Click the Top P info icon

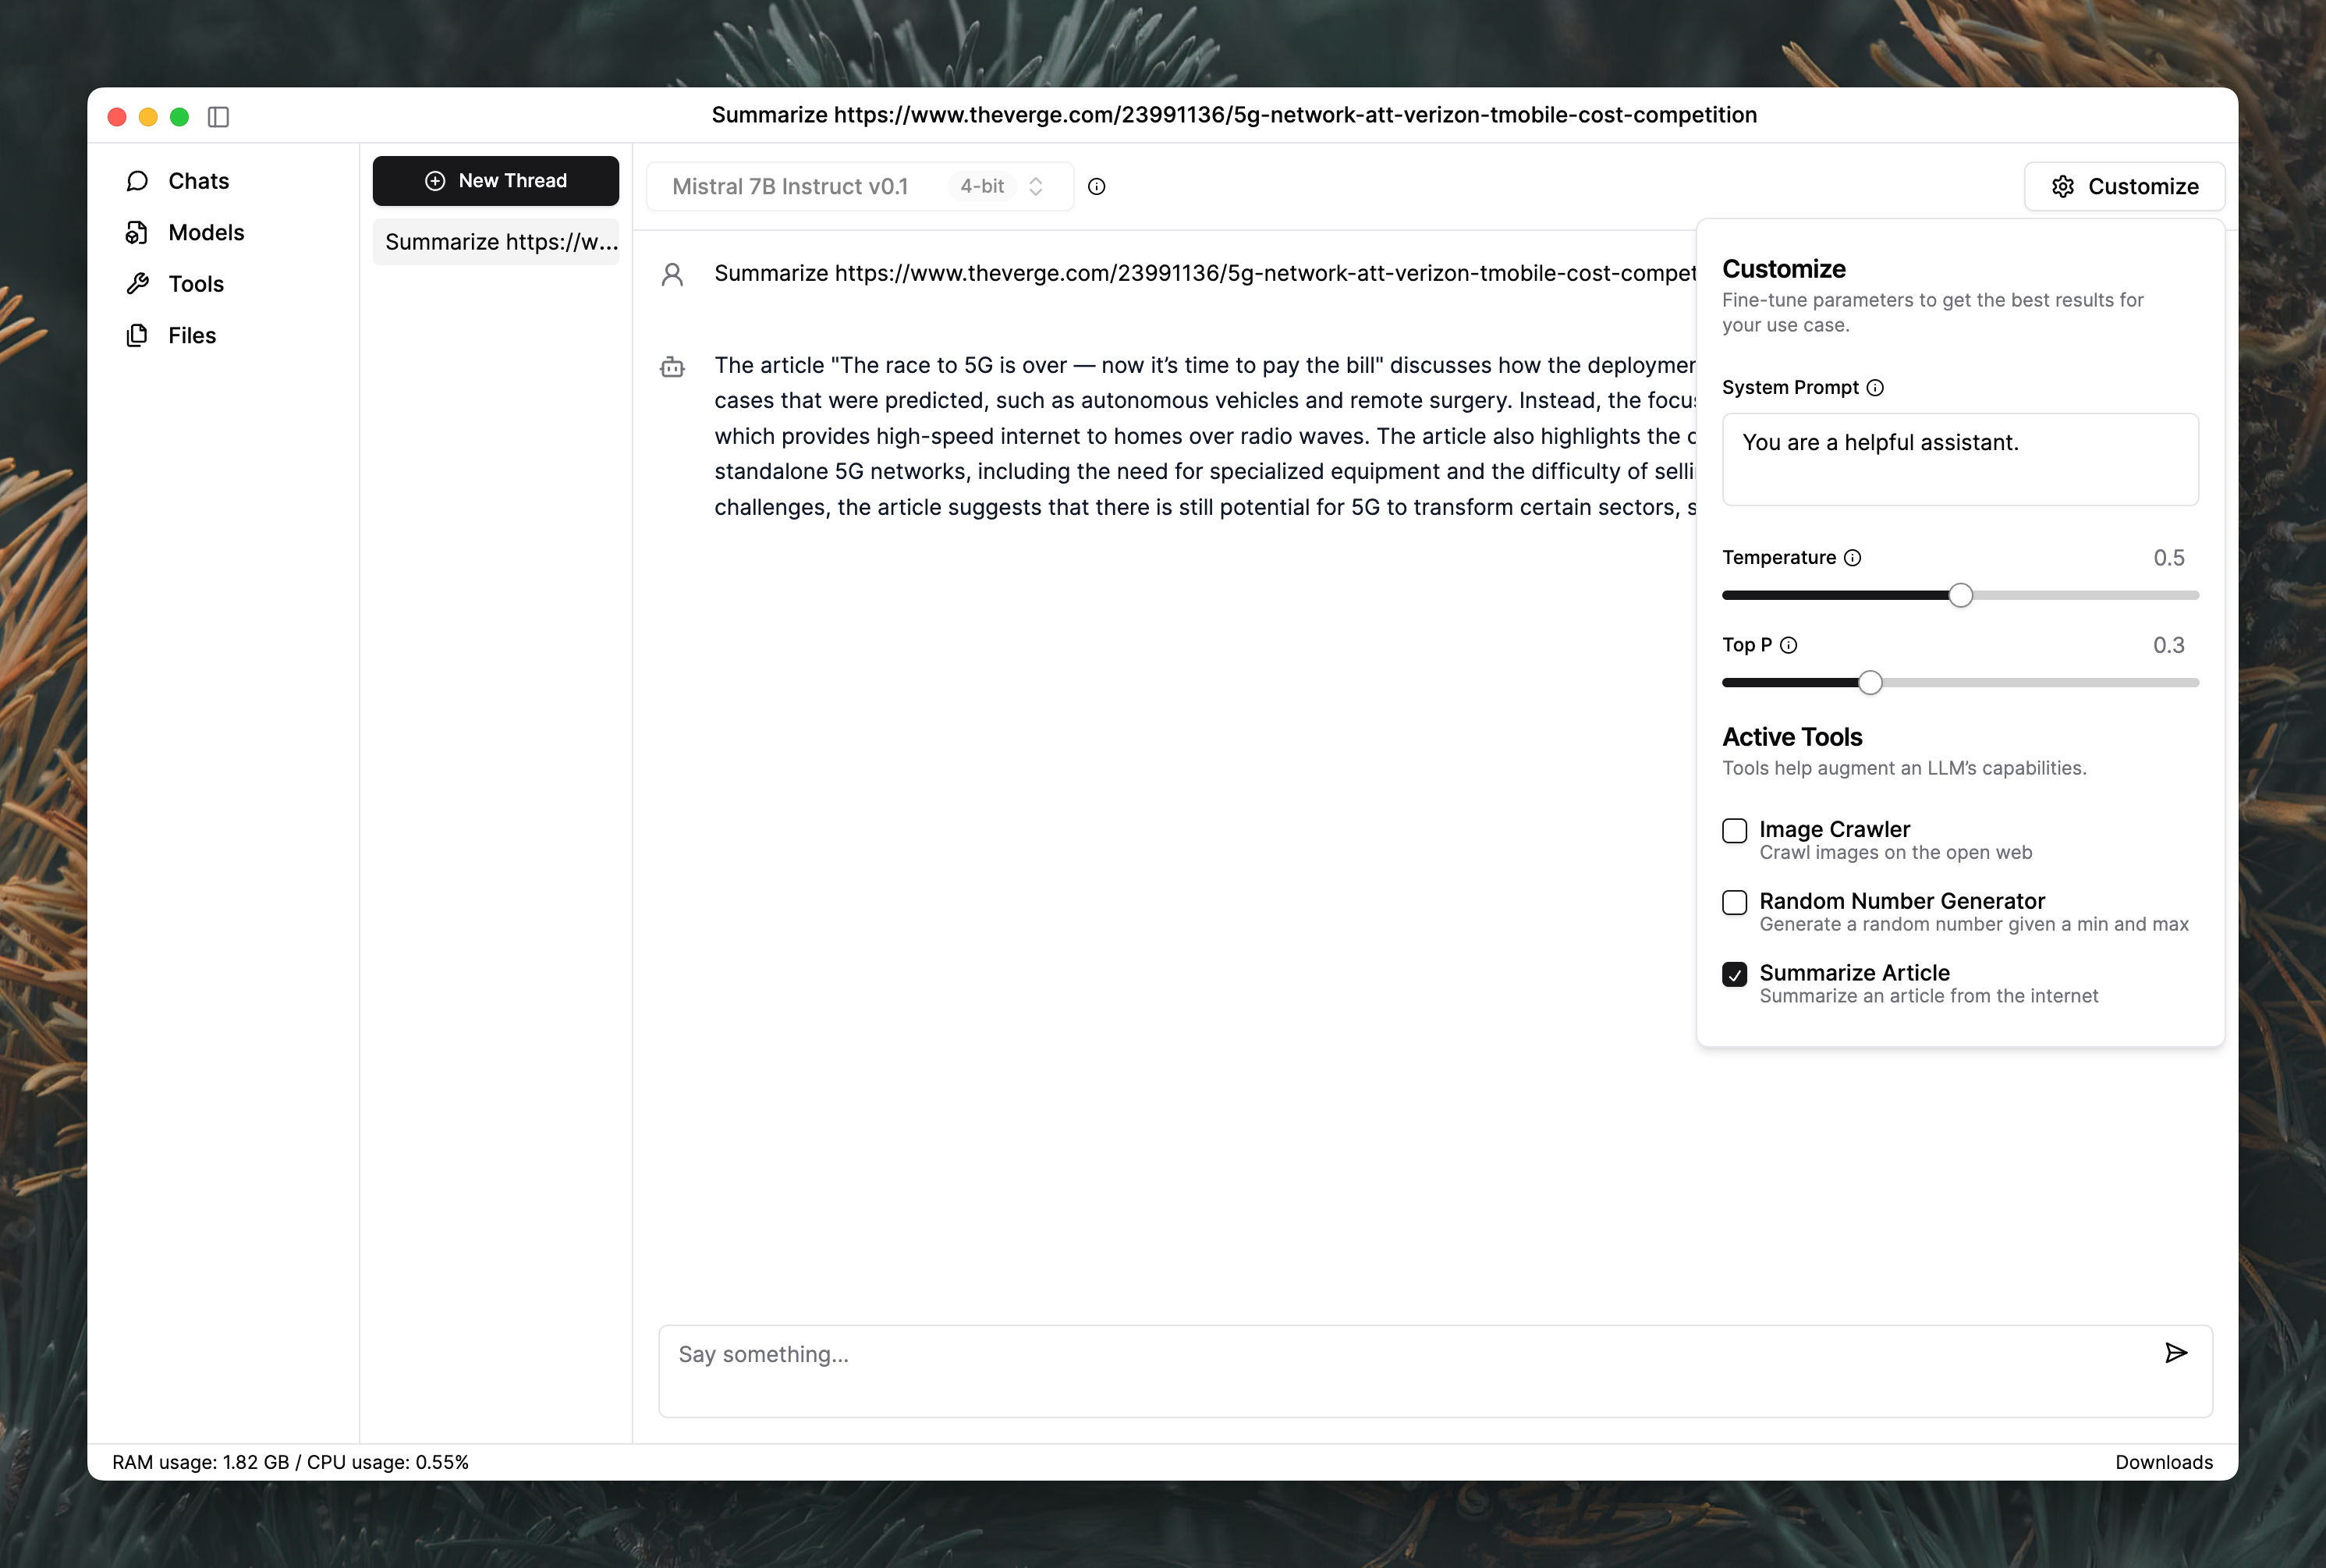1788,645
